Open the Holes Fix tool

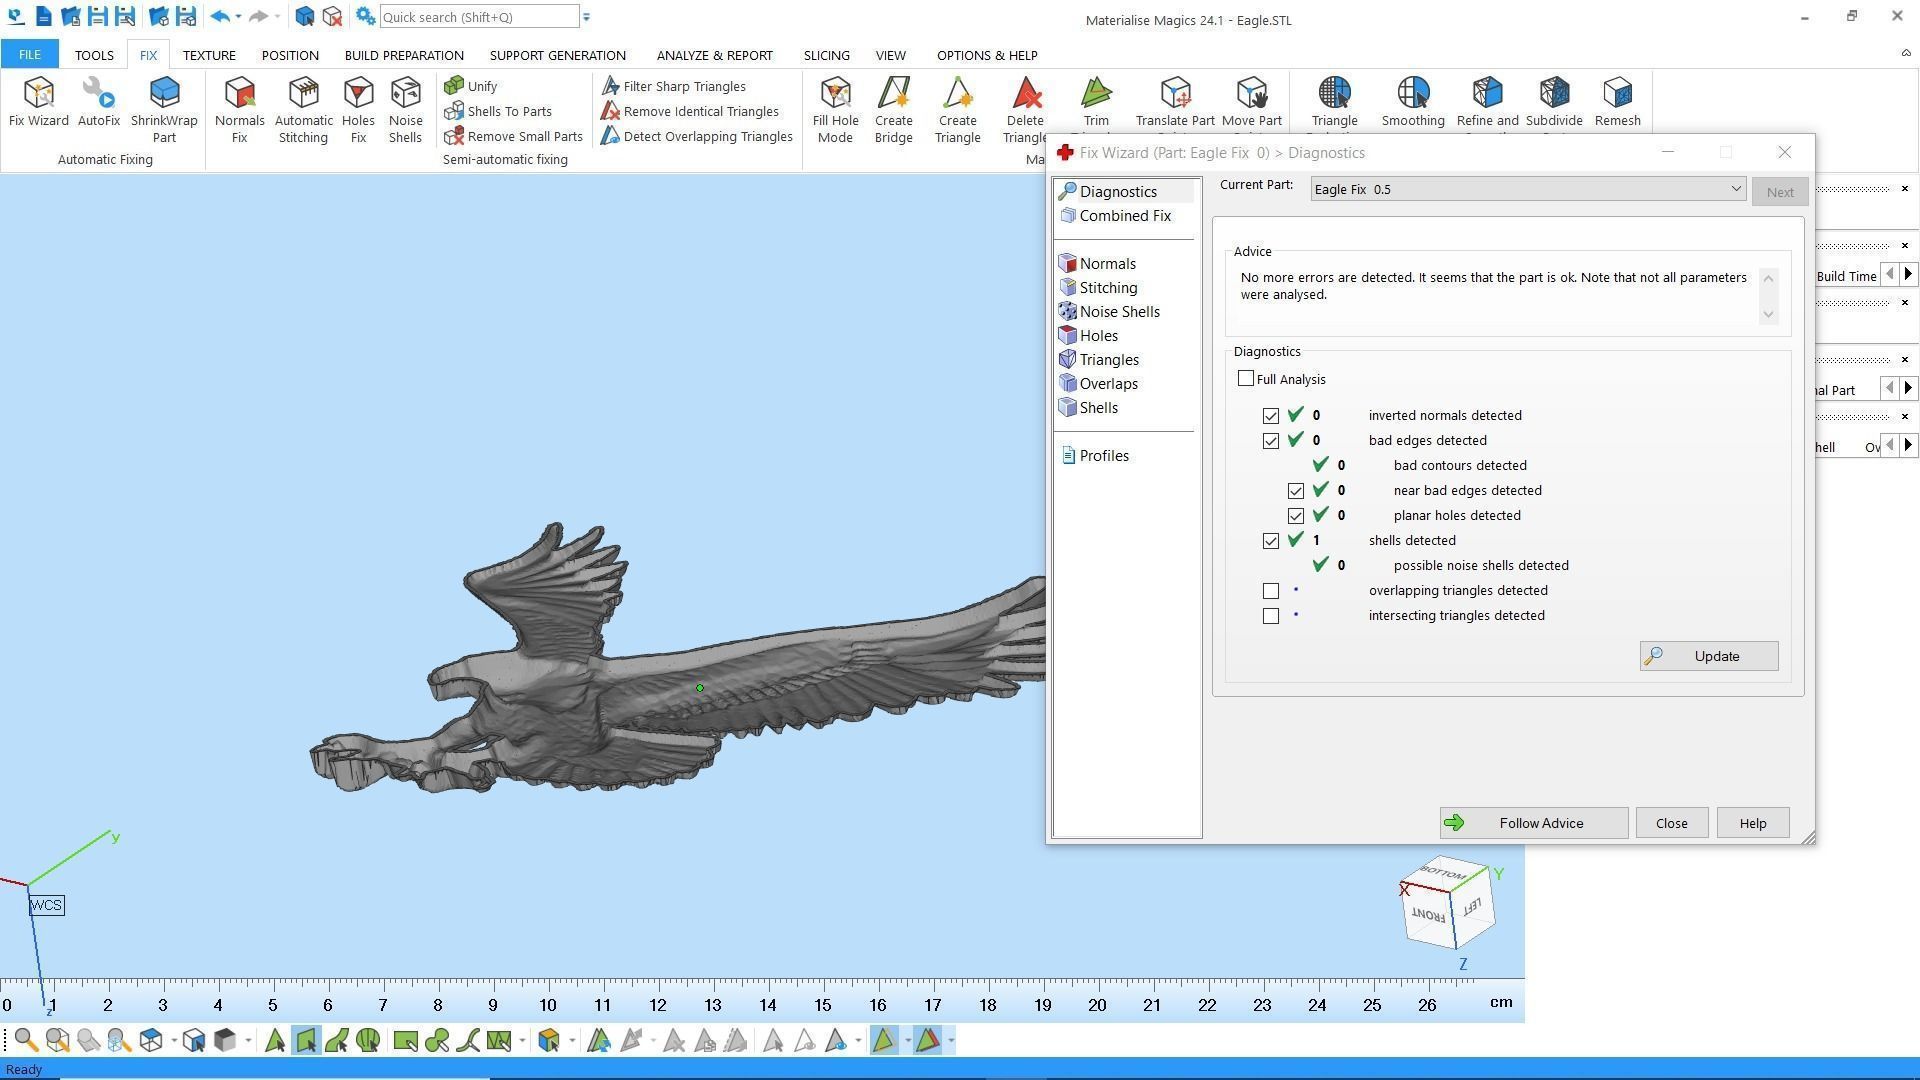[358, 95]
